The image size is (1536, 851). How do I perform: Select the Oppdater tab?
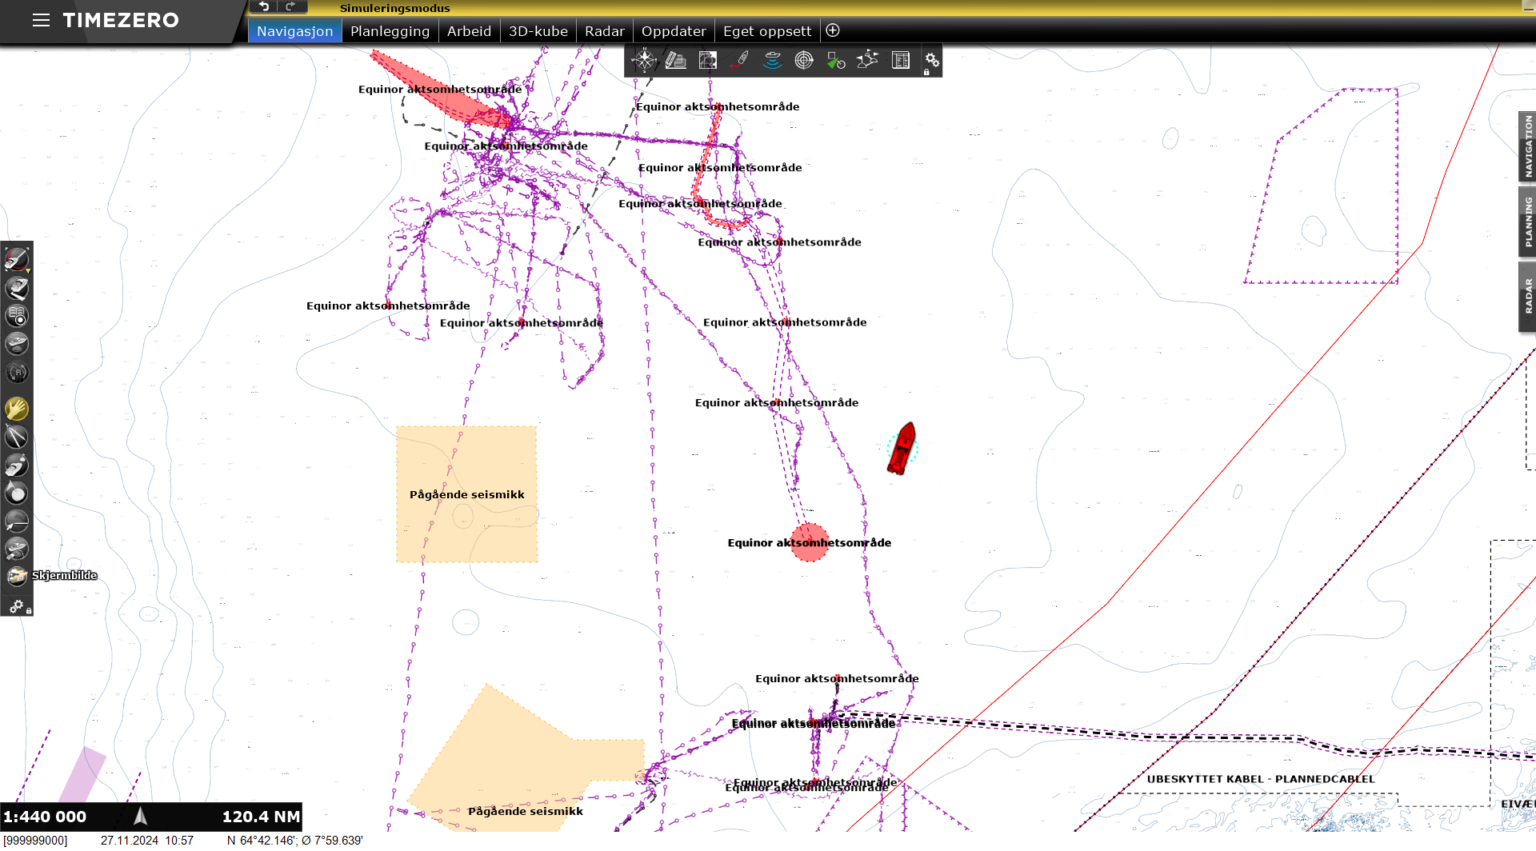click(x=673, y=31)
